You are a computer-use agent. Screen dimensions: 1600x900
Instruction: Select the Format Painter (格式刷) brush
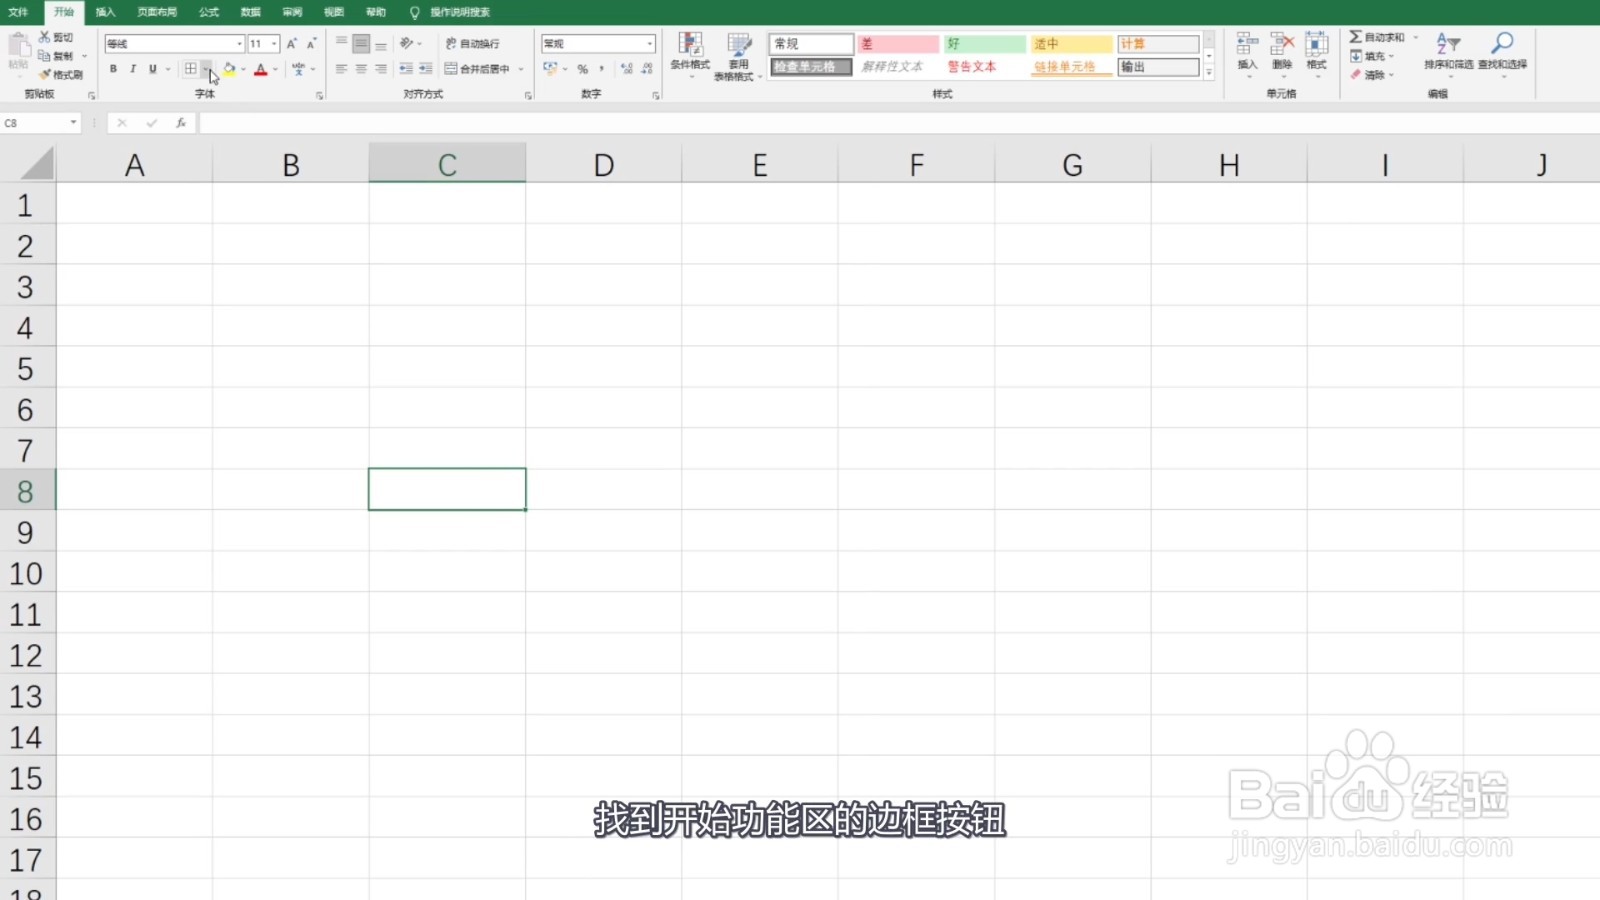44,74
